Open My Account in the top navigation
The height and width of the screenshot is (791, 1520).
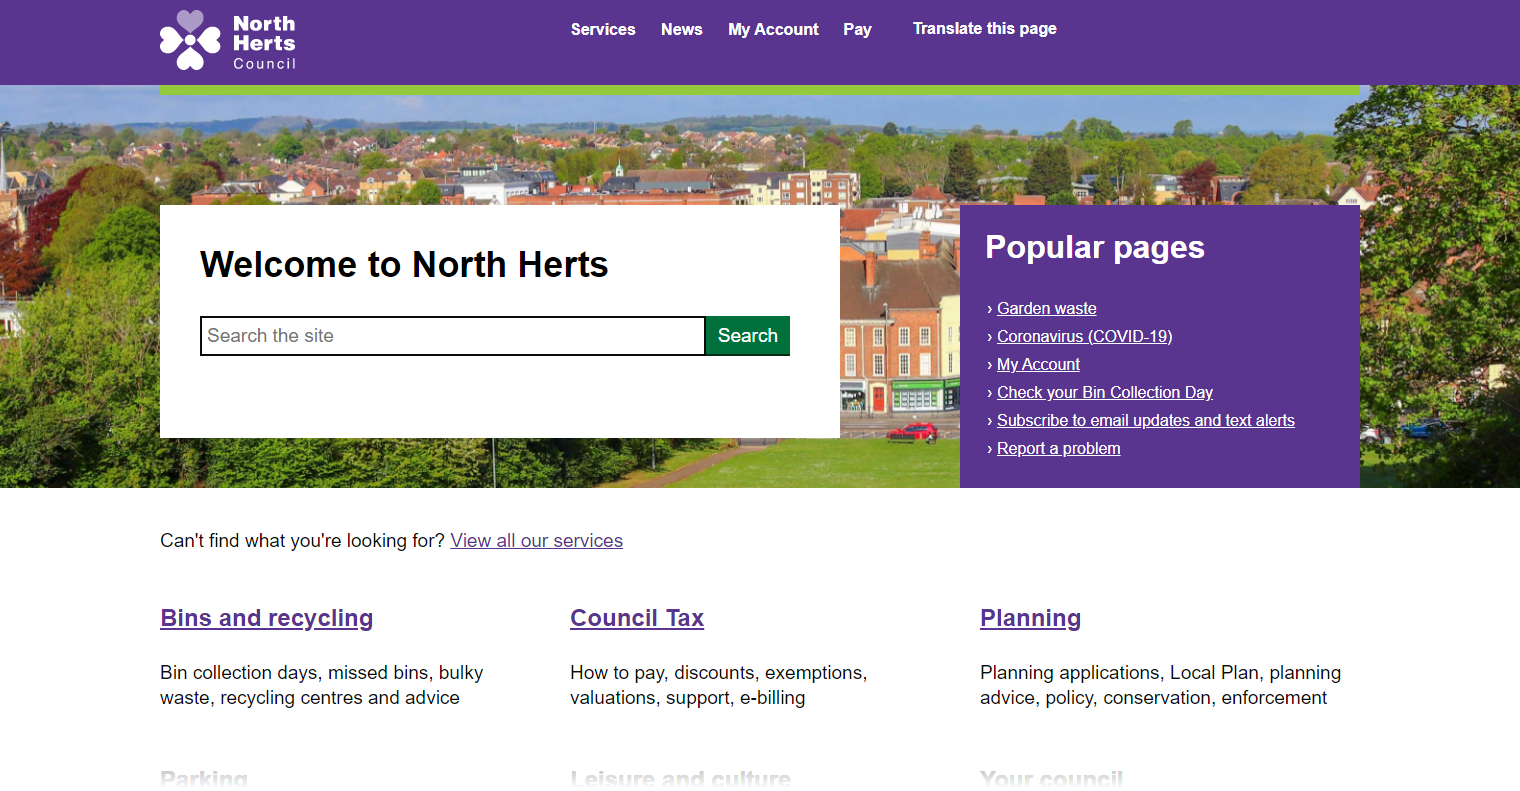point(773,30)
